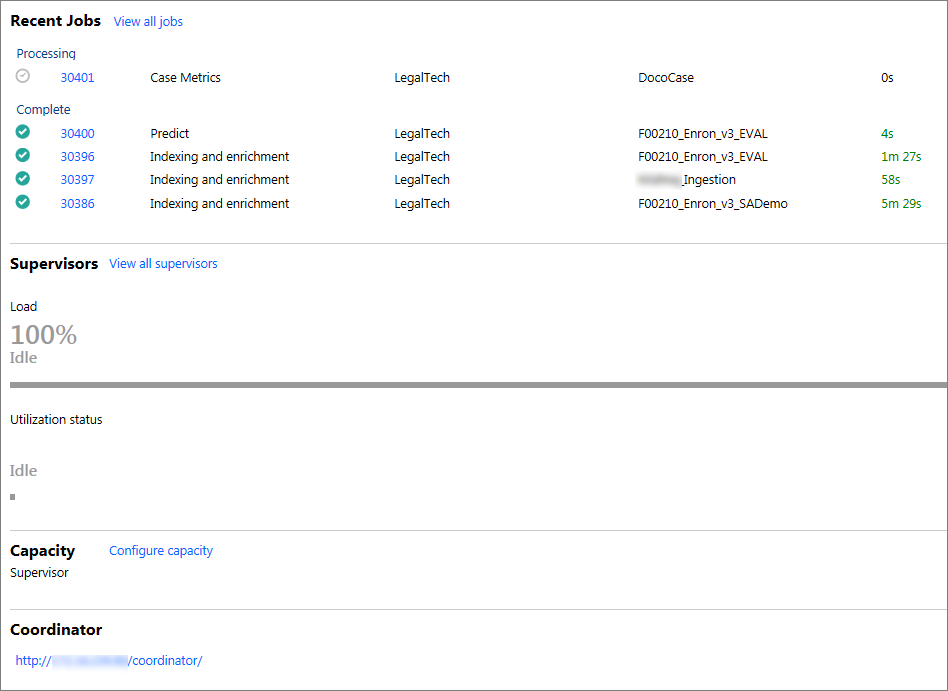
Task: Open View all jobs
Action: click(147, 21)
